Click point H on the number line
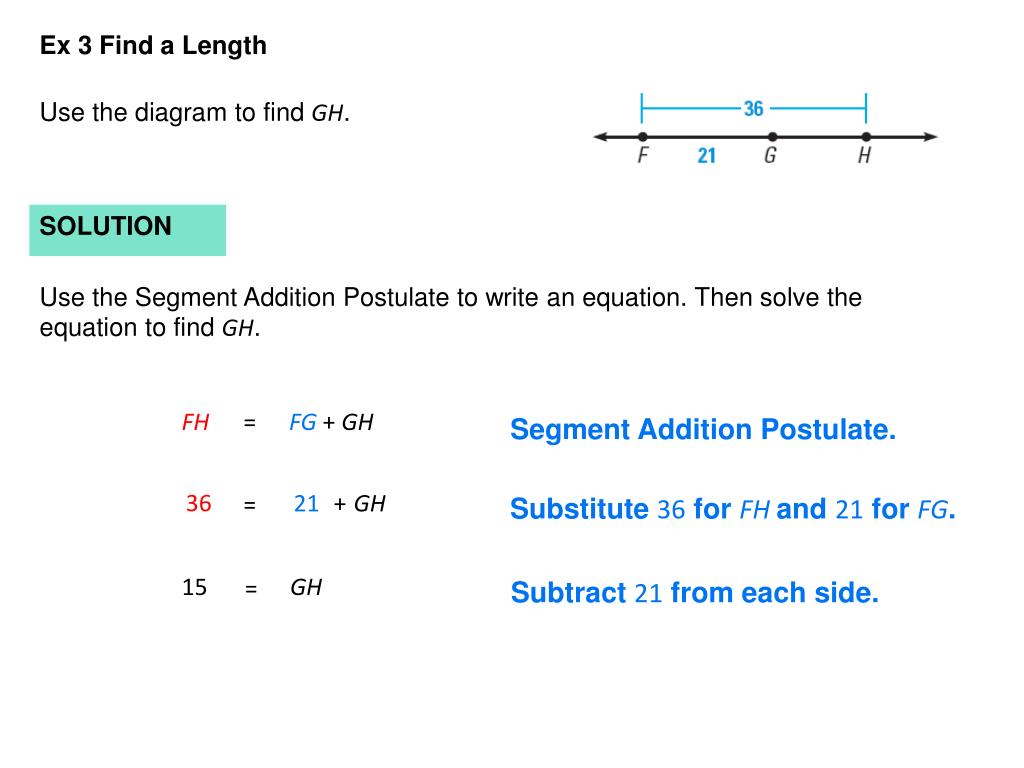Viewport: 1024px width, 768px height. (x=866, y=136)
